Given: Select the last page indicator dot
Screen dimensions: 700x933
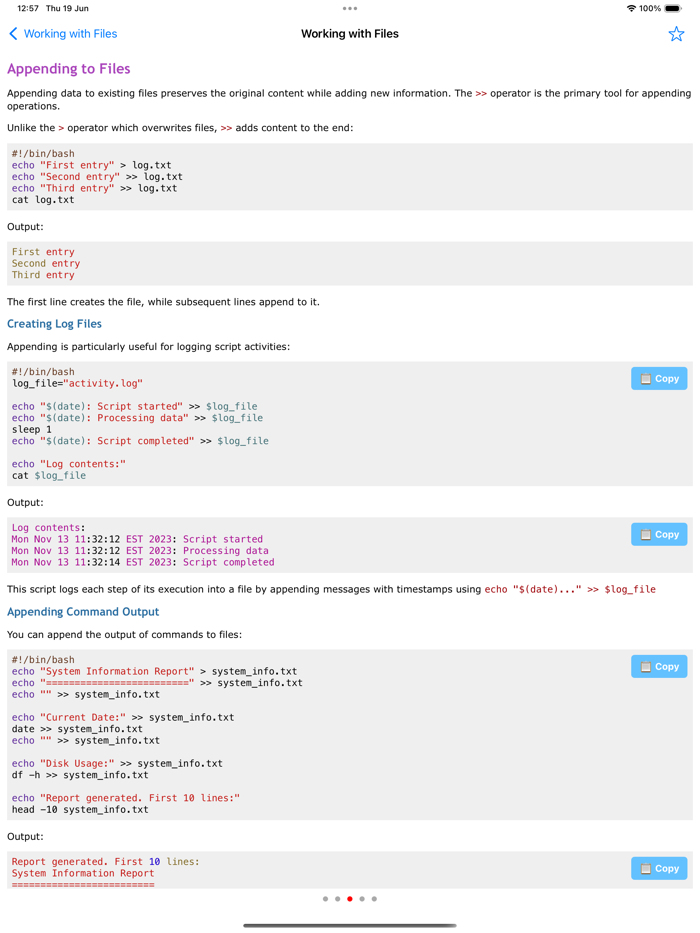Looking at the screenshot, I should click(x=373, y=899).
